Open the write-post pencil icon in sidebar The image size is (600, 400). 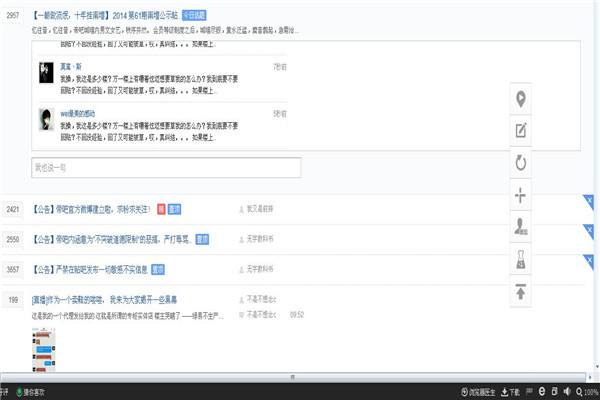click(520, 131)
